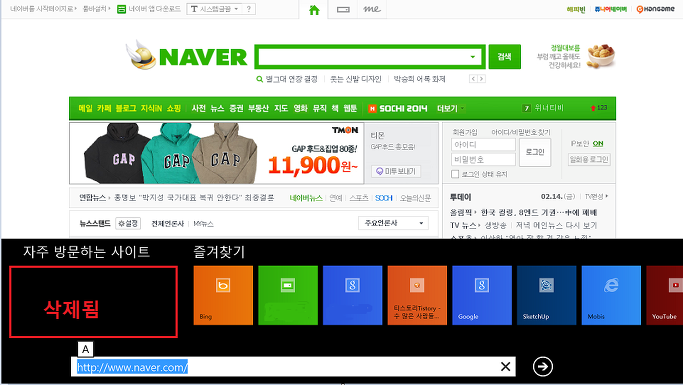Open 뉴스스탠드 설정 gear button
Viewport: 683px width, 385px height.
[128, 223]
